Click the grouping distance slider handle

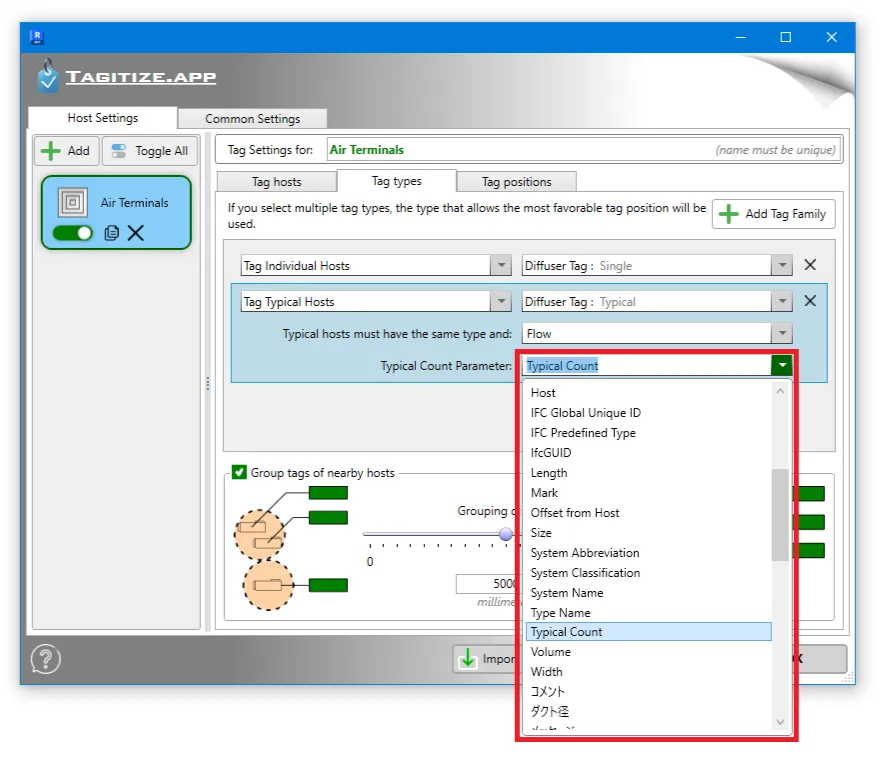506,534
